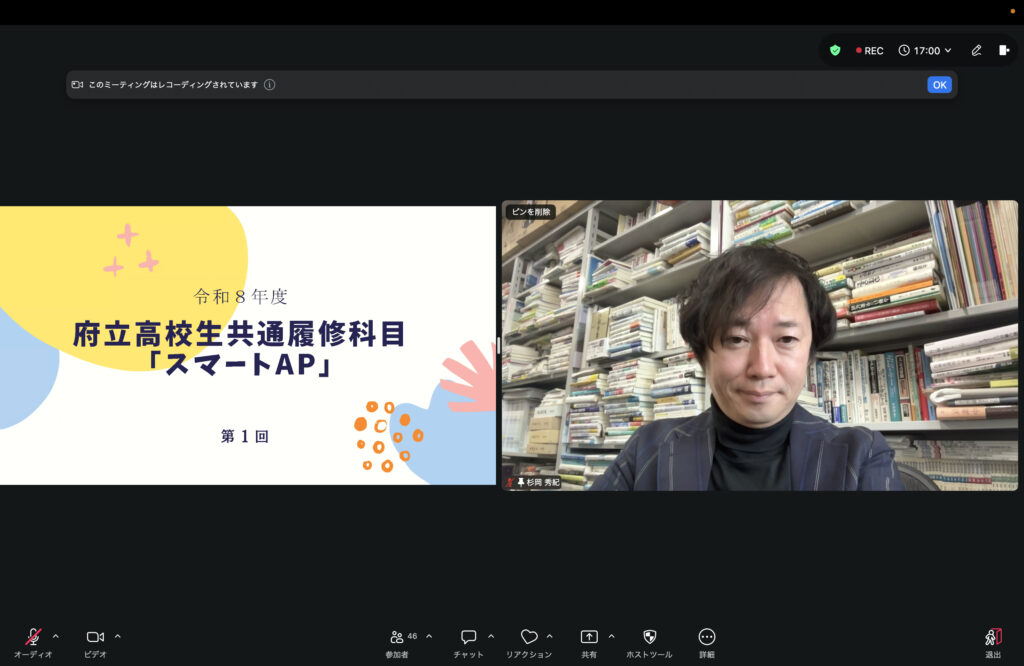Start screen sharing with 共有 icon
This screenshot has width=1024, height=666.
(x=589, y=637)
